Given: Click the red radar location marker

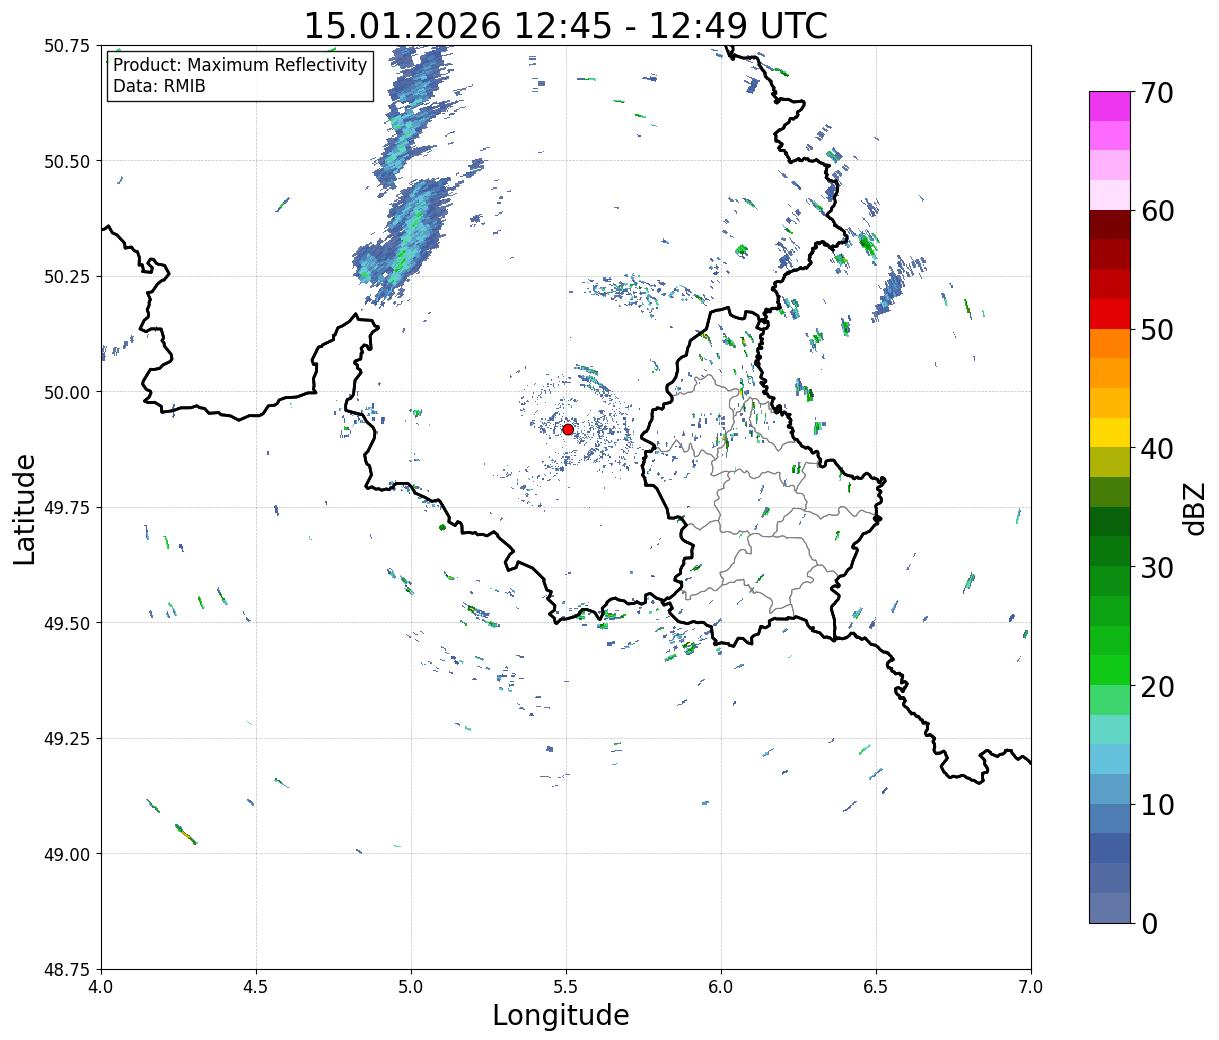Looking at the screenshot, I should (568, 429).
